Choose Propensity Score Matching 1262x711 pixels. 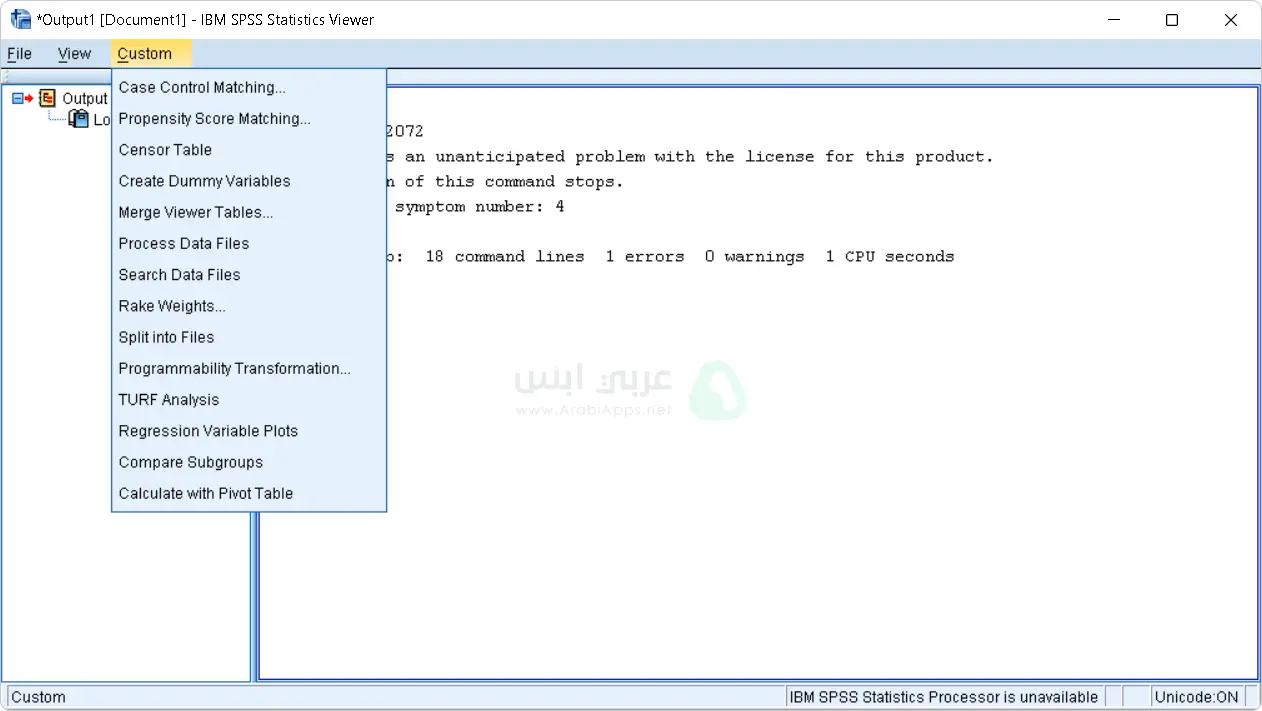click(214, 118)
